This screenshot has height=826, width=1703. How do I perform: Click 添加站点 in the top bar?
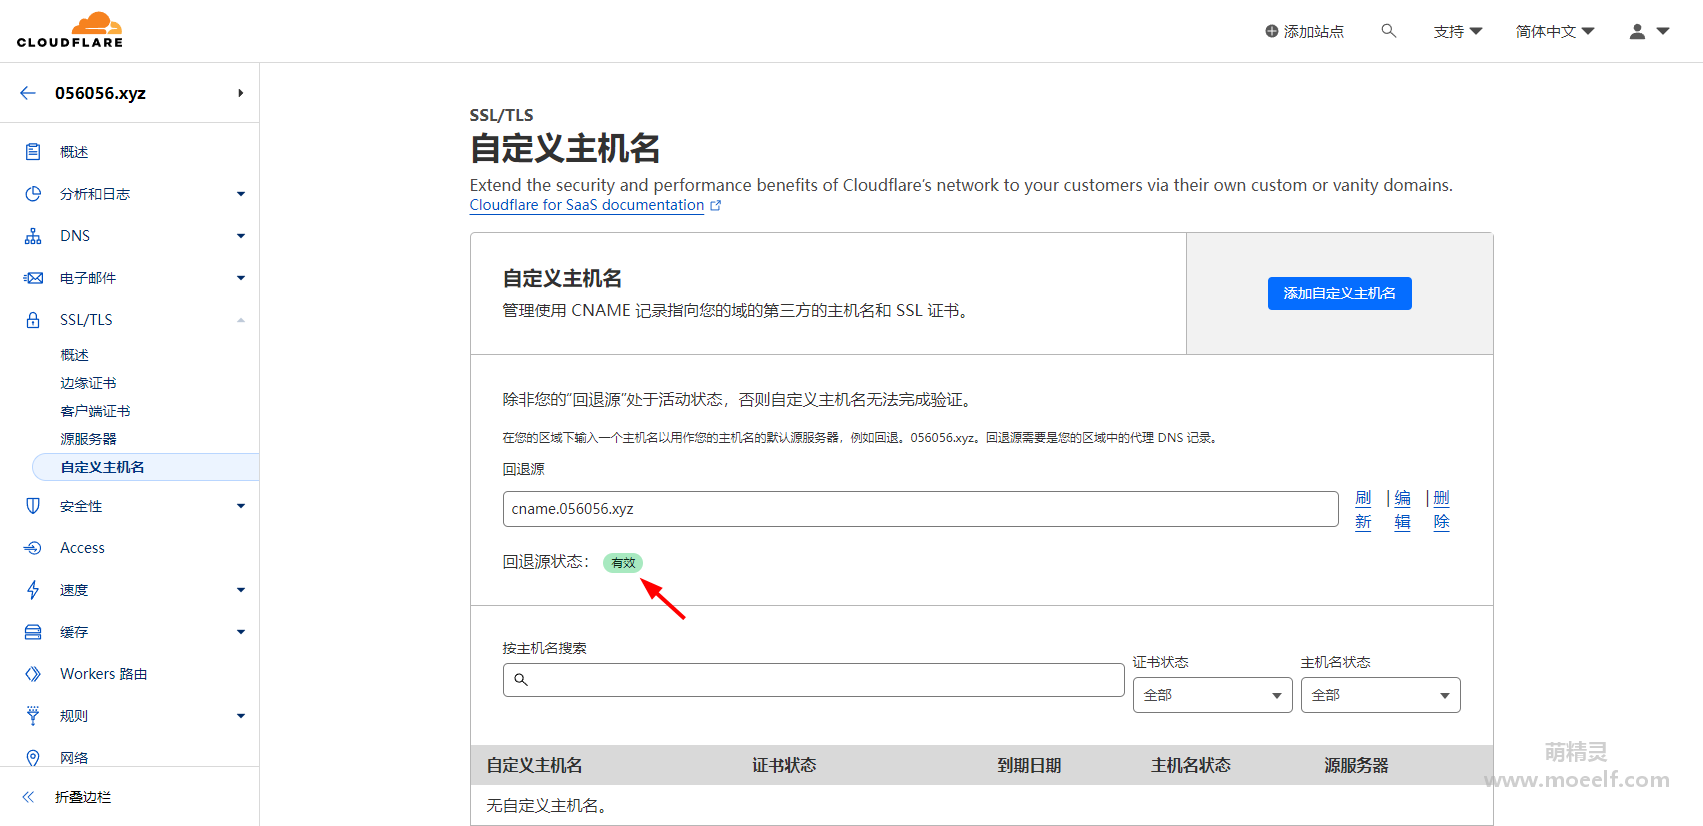(x=1305, y=31)
